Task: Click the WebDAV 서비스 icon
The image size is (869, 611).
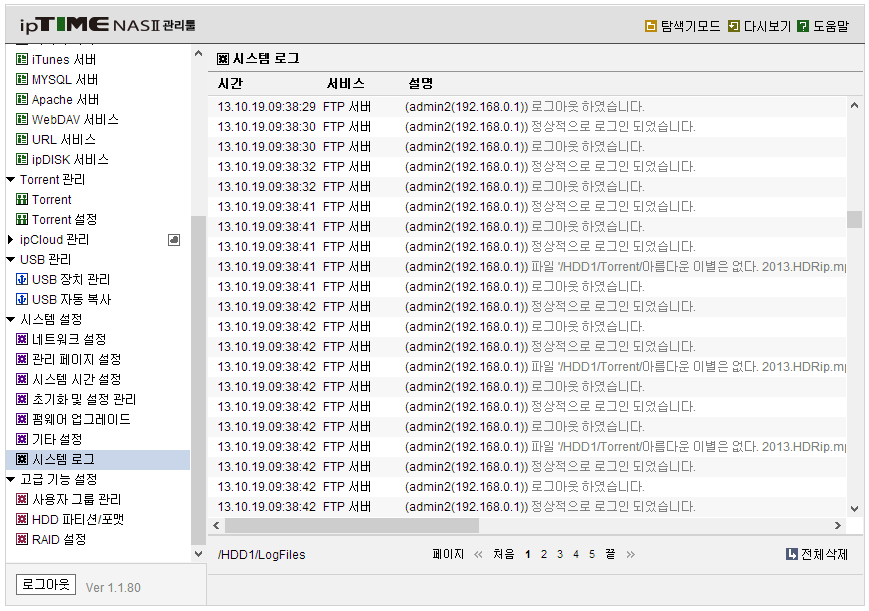Action: click(22, 119)
